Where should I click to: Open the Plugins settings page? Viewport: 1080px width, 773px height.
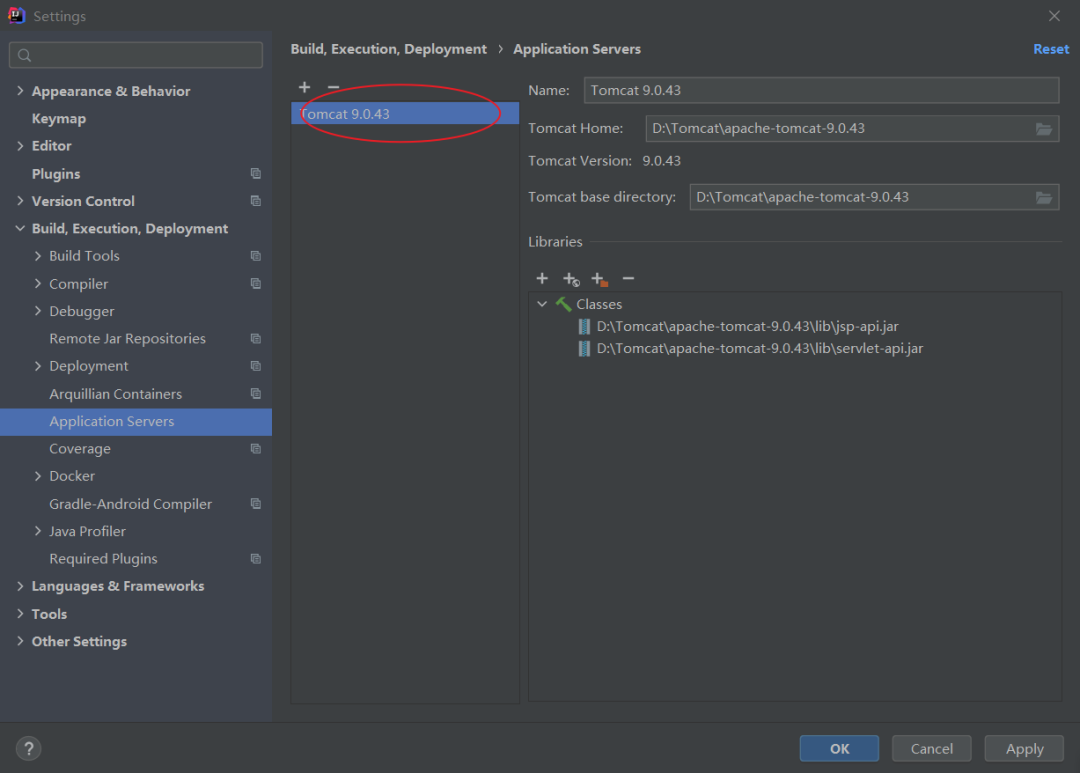[56, 174]
